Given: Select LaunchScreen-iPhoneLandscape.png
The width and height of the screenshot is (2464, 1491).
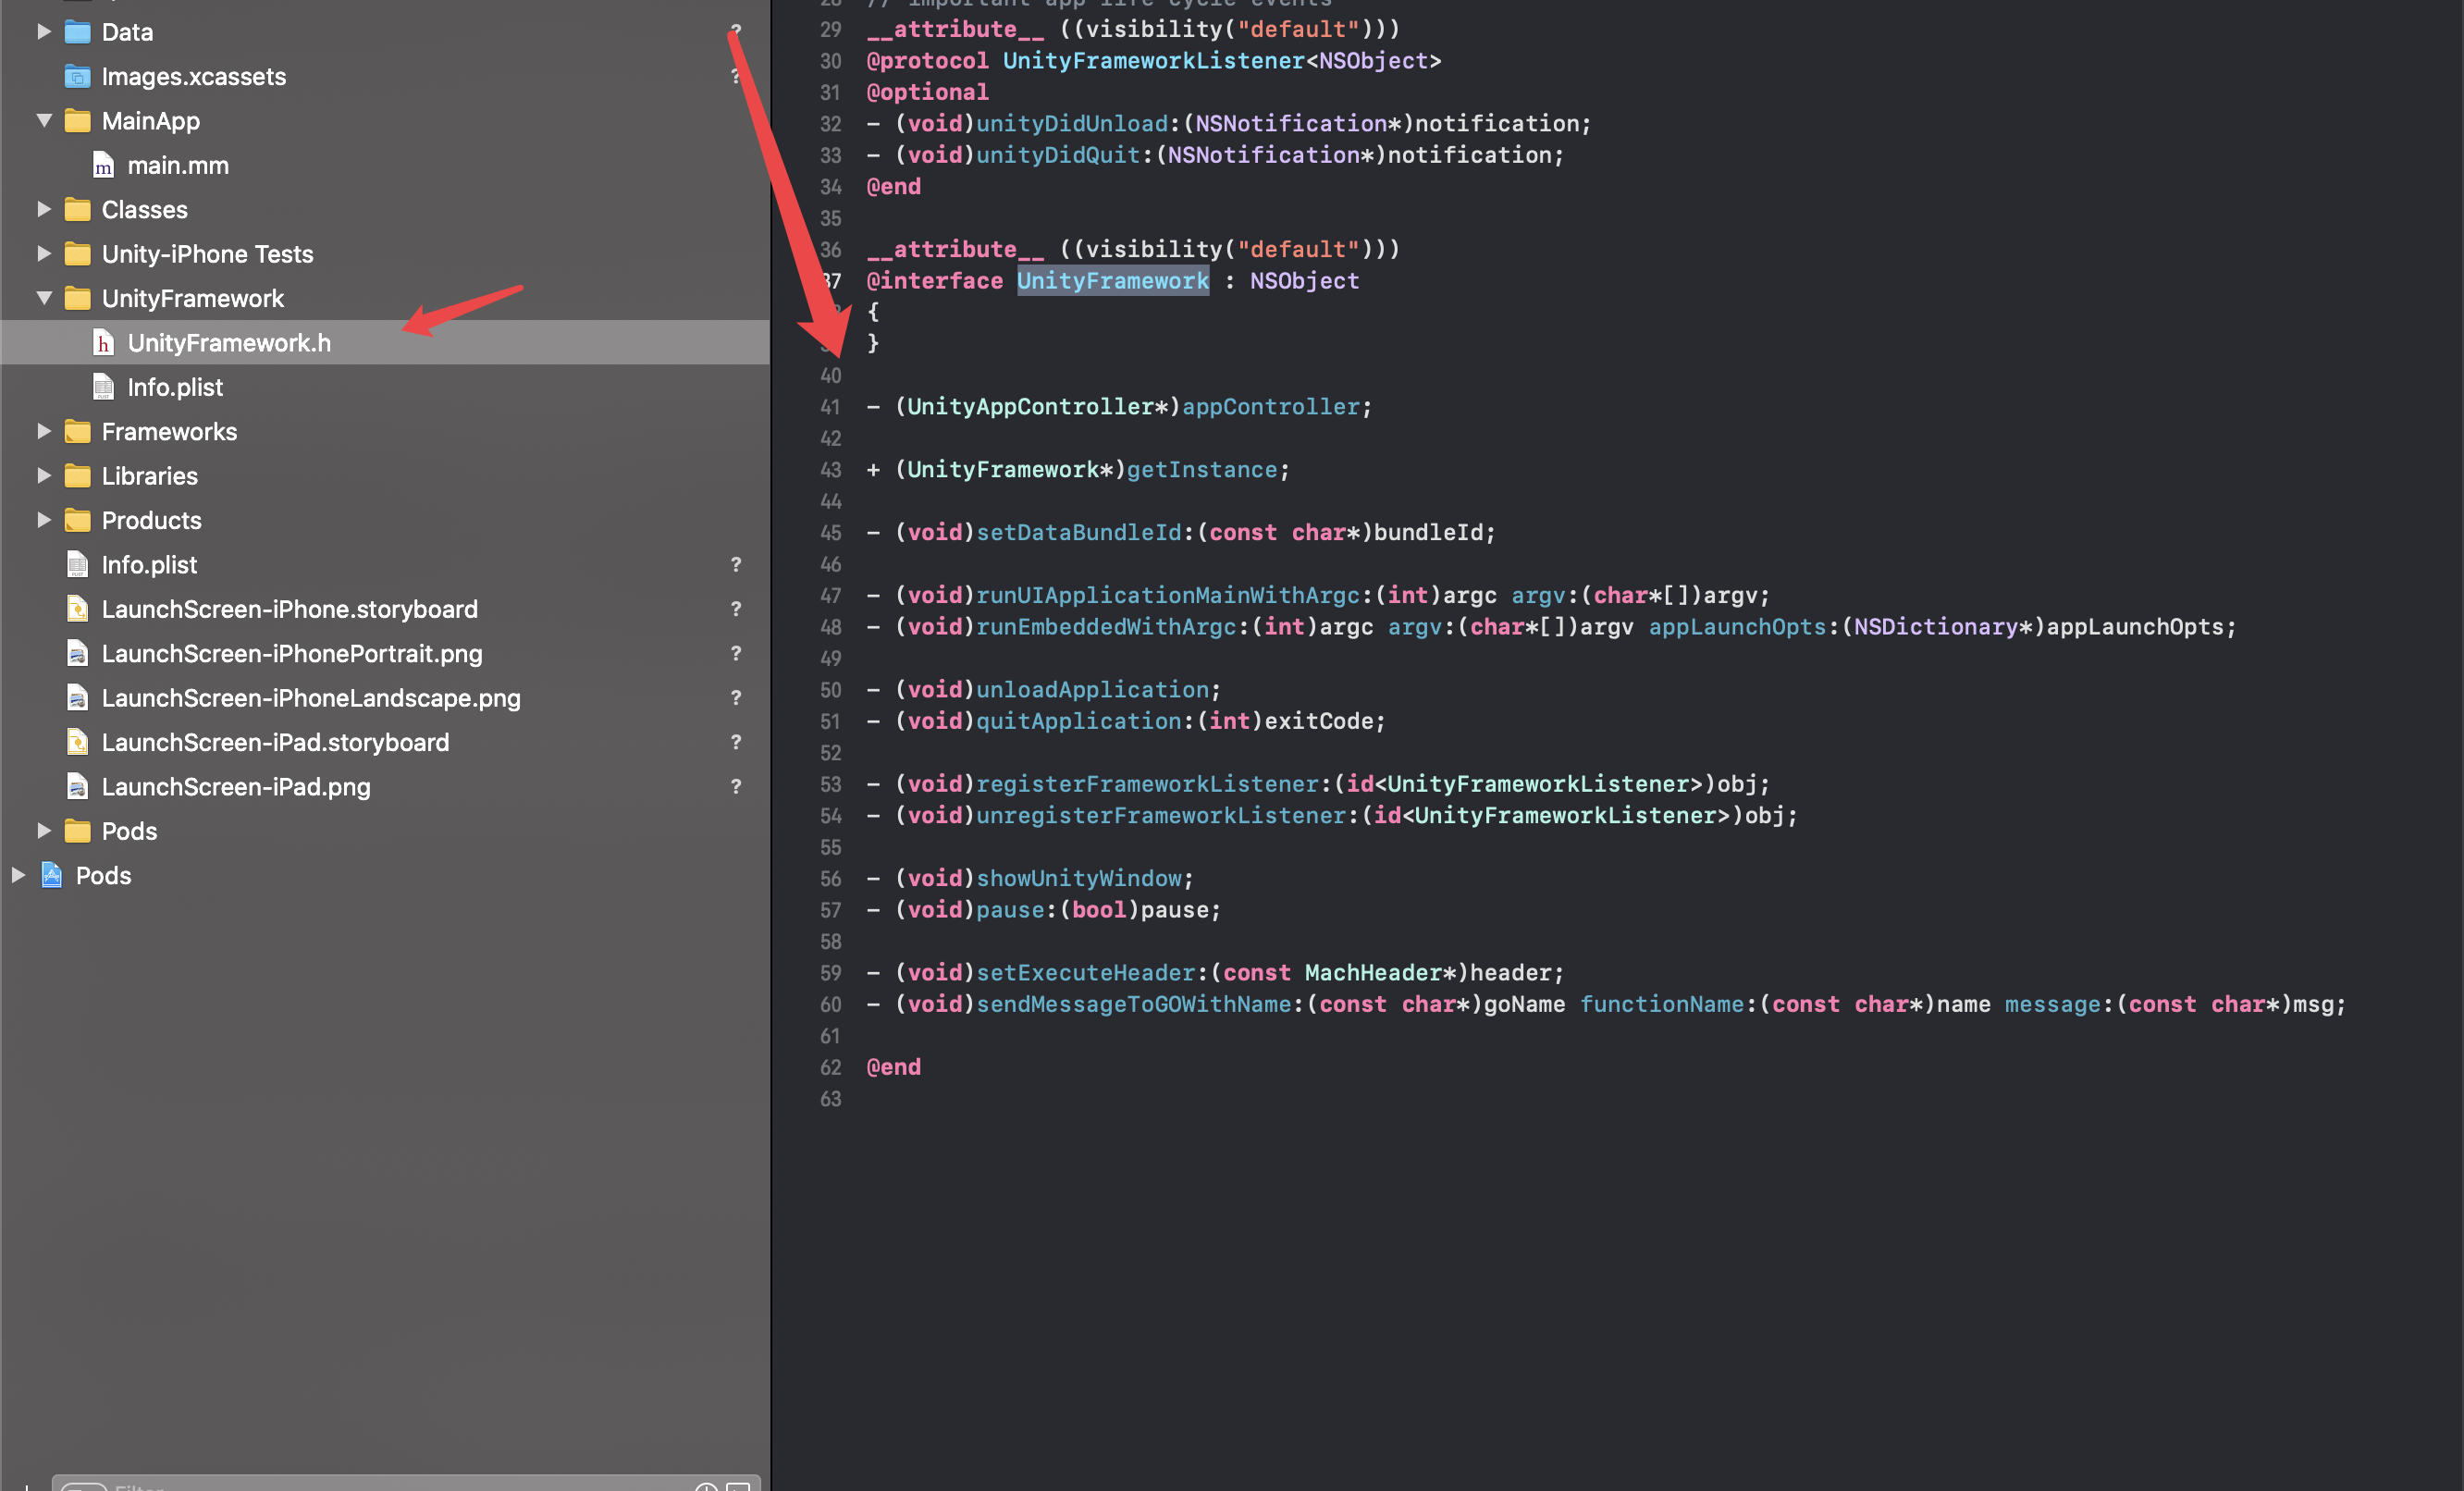Looking at the screenshot, I should [311, 698].
